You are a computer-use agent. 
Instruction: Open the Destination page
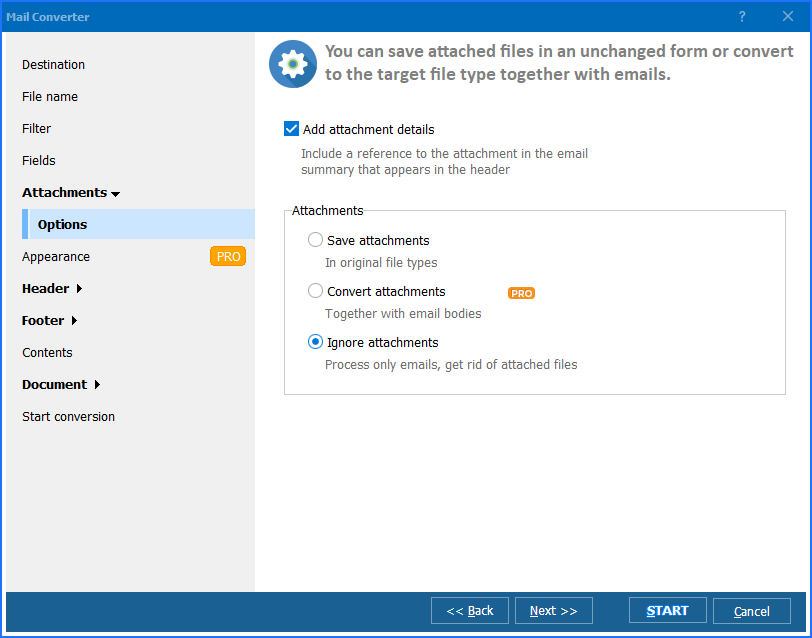point(54,65)
